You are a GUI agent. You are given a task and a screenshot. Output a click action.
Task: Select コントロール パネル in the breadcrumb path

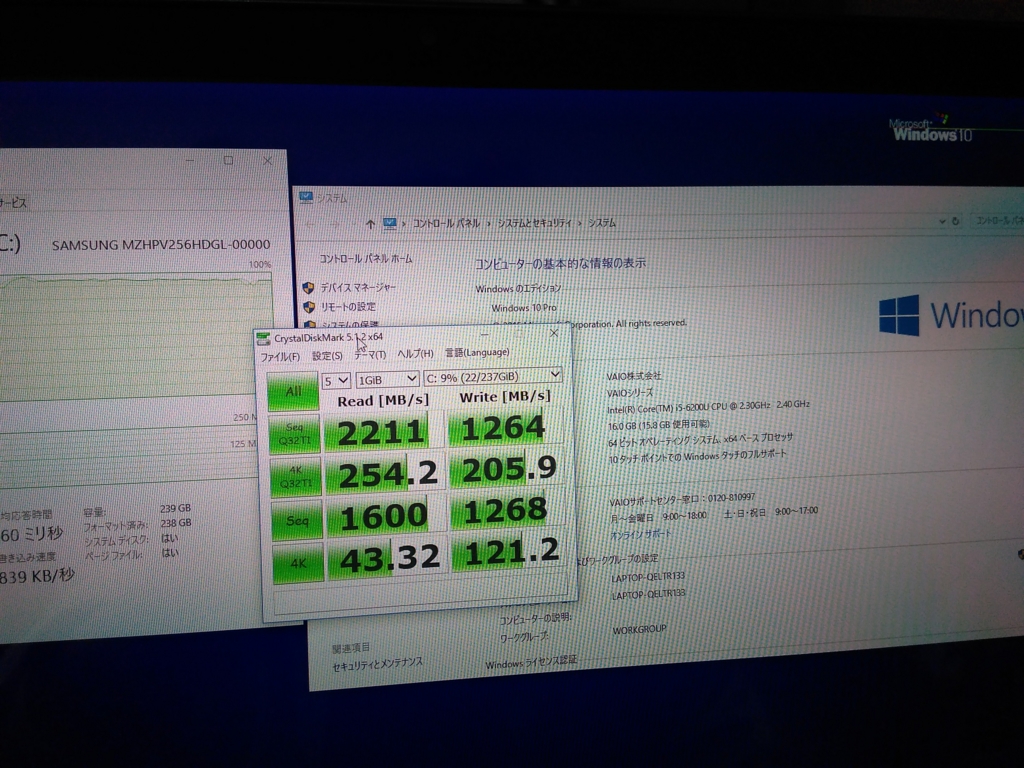[447, 223]
